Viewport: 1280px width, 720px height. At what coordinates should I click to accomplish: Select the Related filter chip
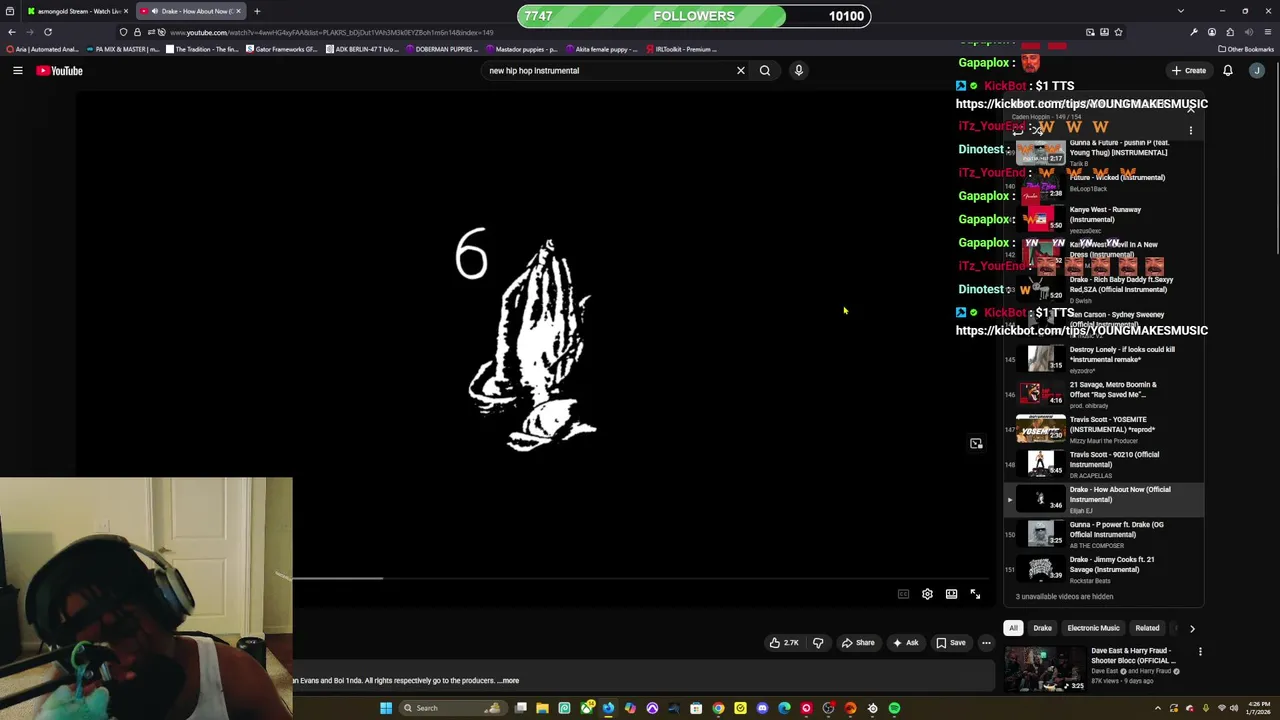pos(1147,628)
